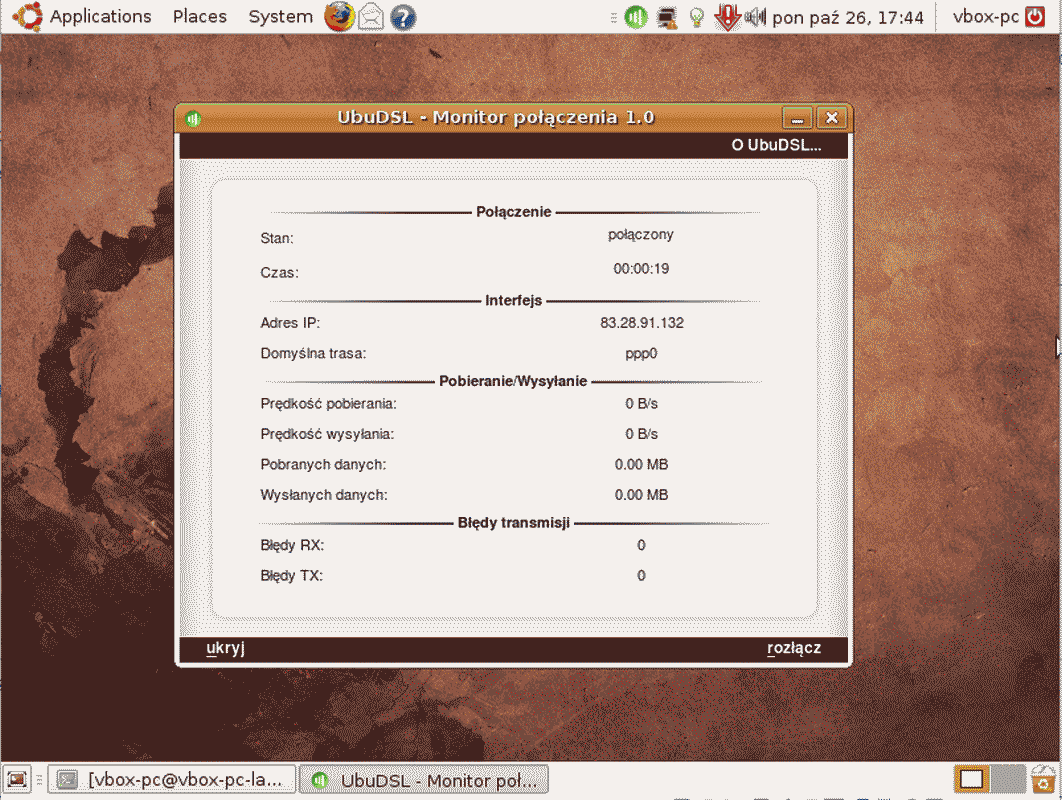Viewport: 1062px width, 800px height.
Task: Switch to the vbox-pc terminal taskbar entry
Action: point(172,780)
